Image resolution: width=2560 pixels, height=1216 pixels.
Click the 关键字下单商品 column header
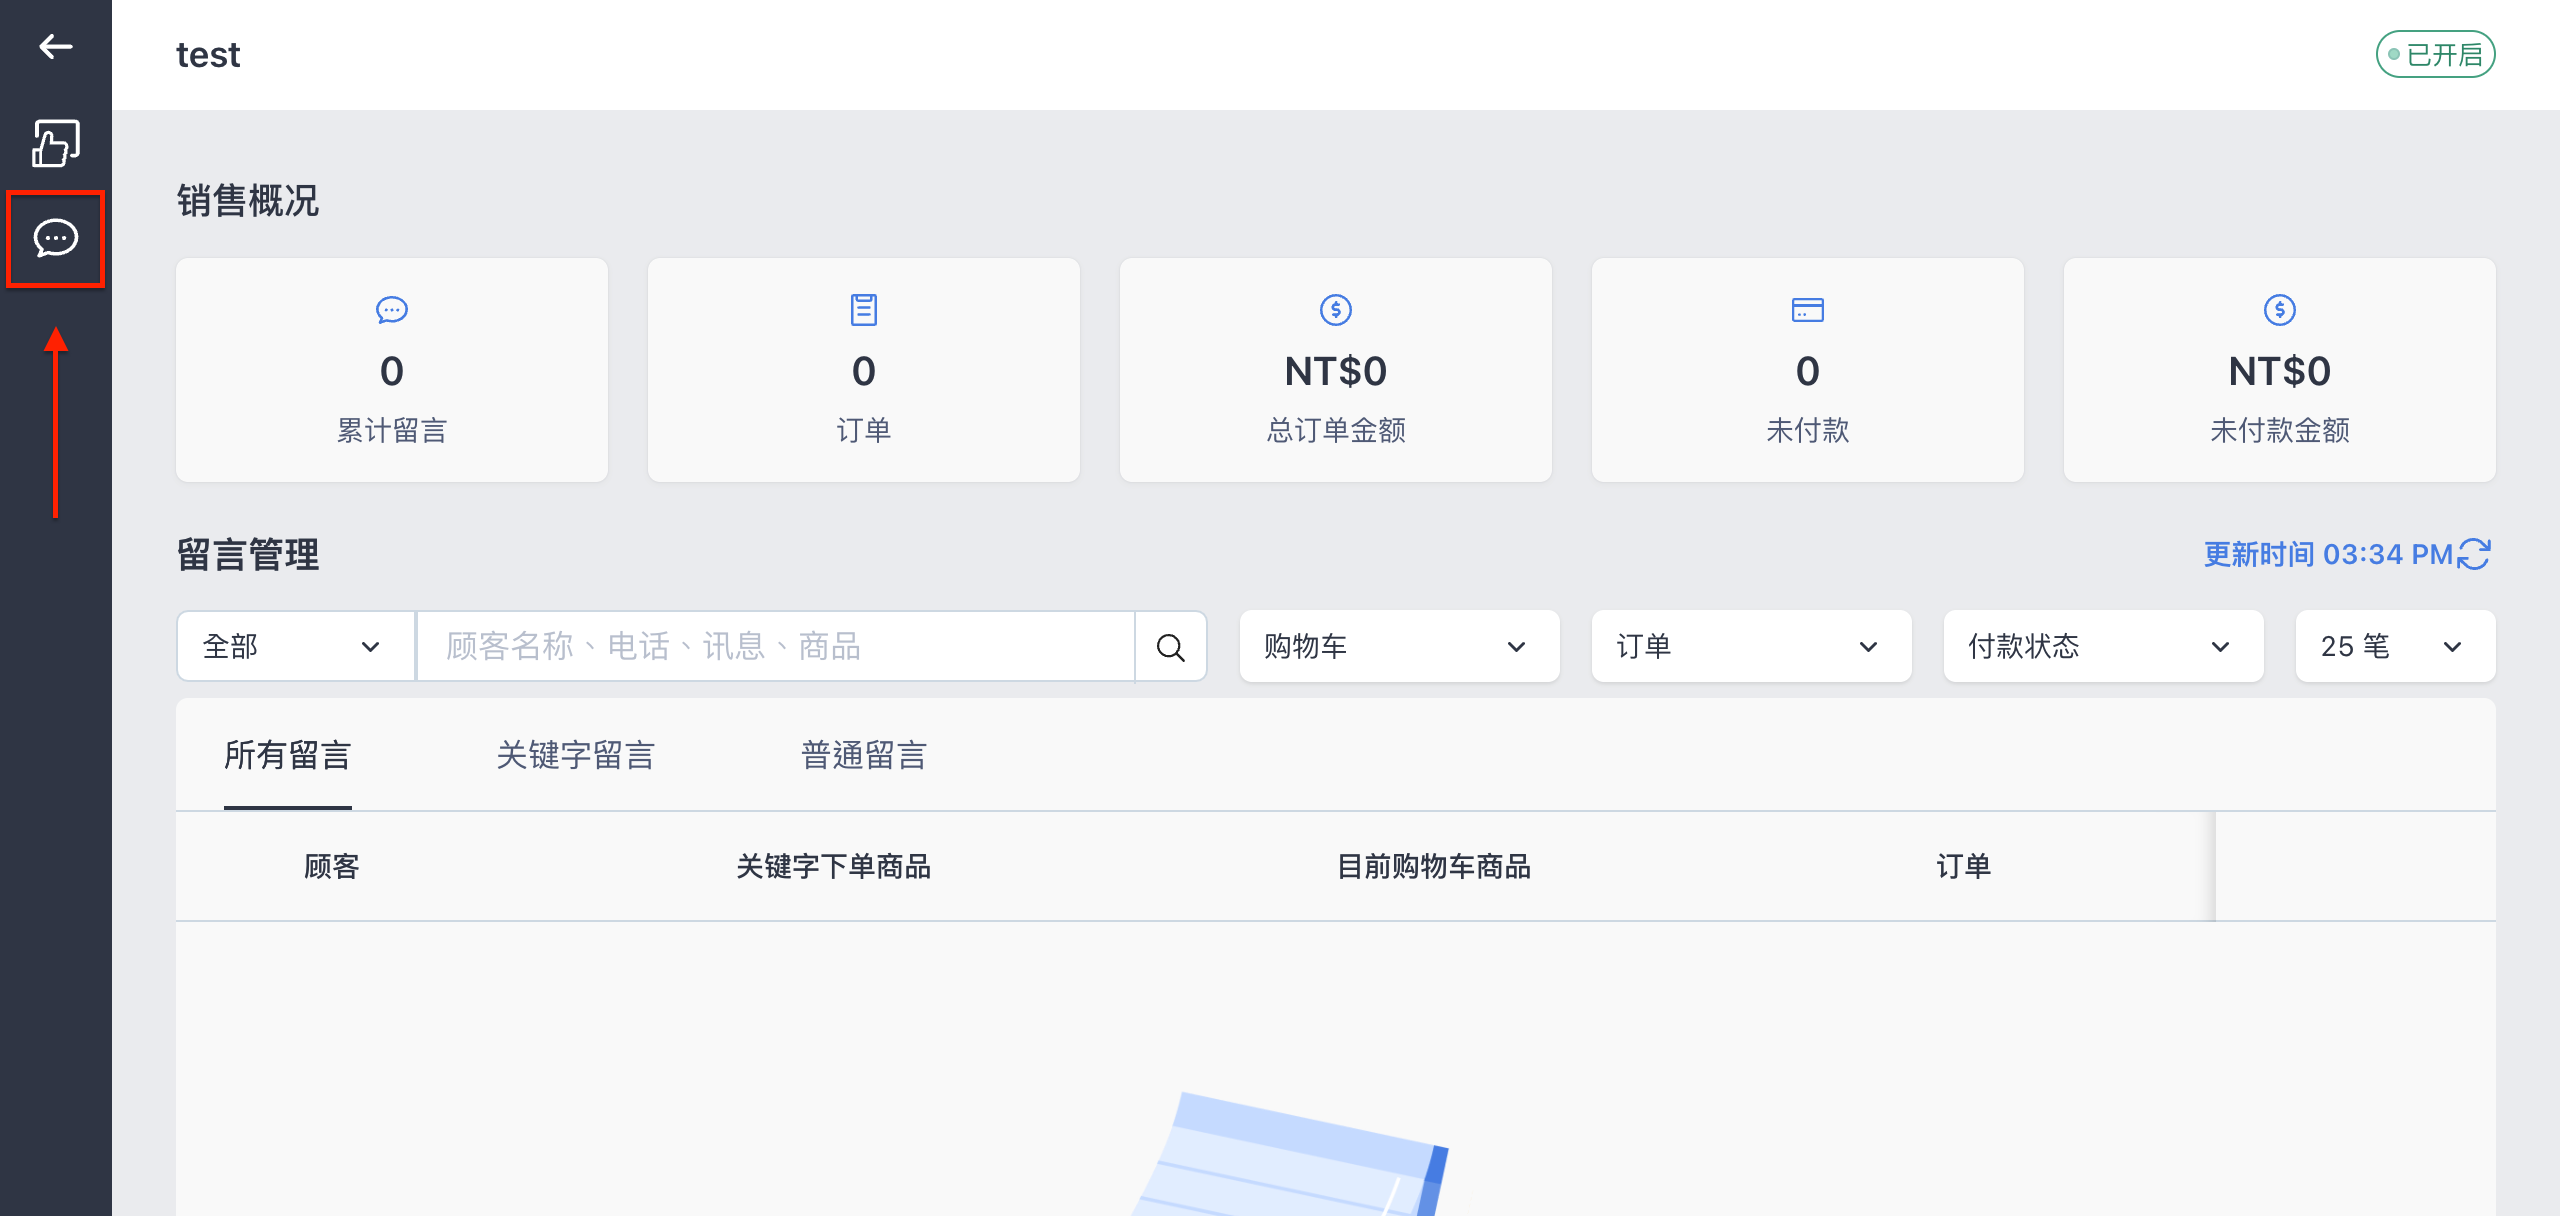[x=834, y=866]
